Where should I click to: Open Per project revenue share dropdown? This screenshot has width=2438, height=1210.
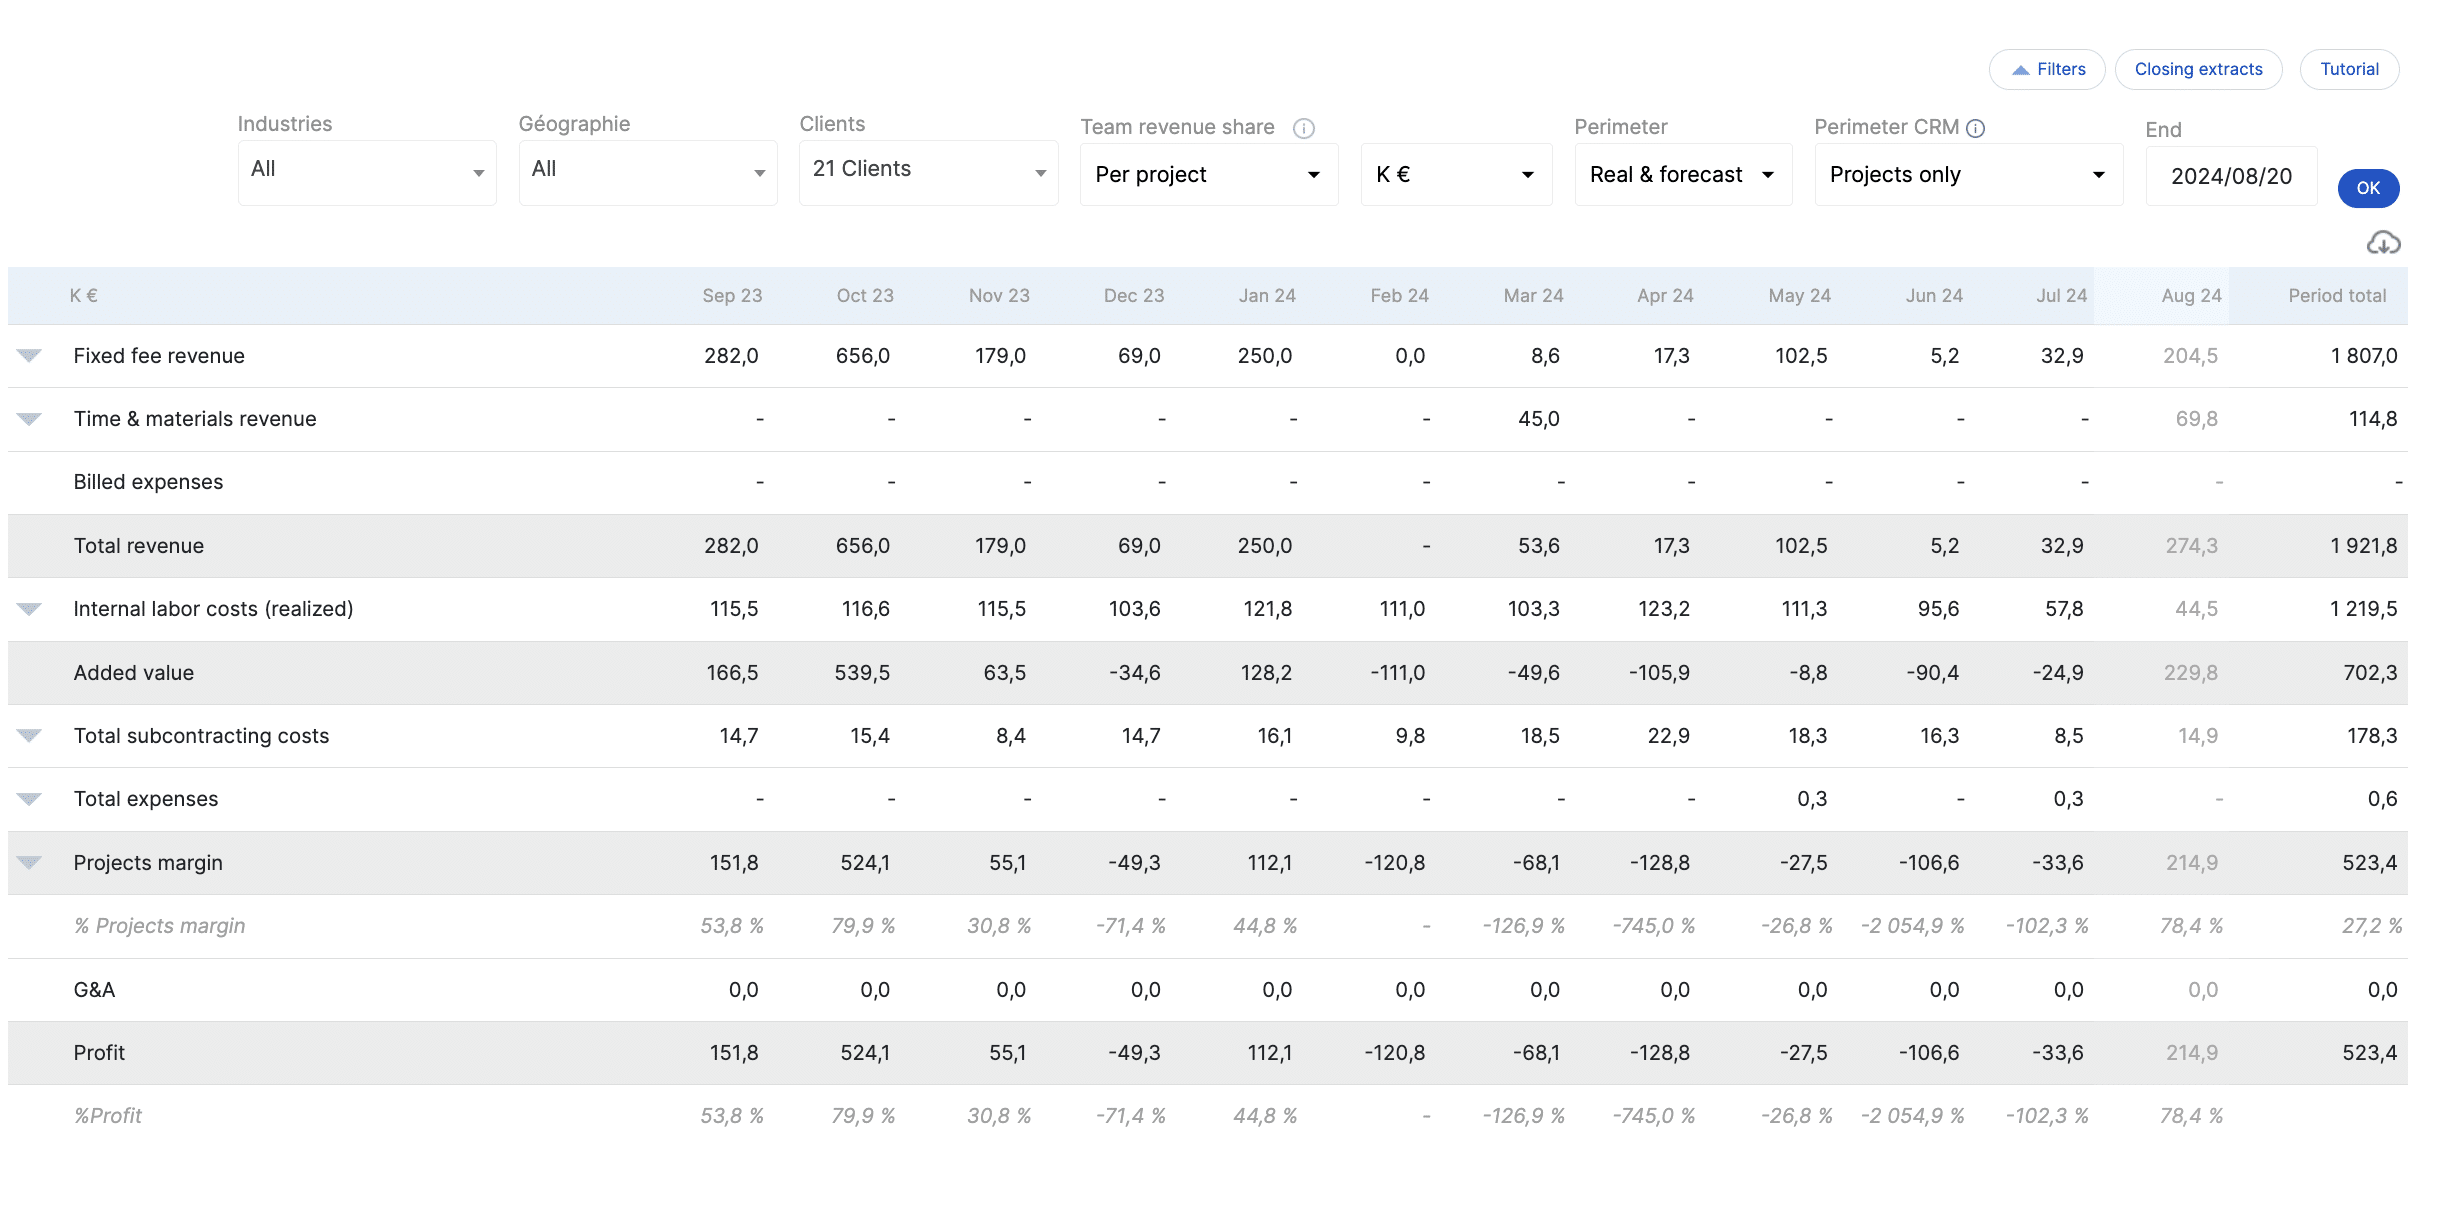pos(1208,175)
